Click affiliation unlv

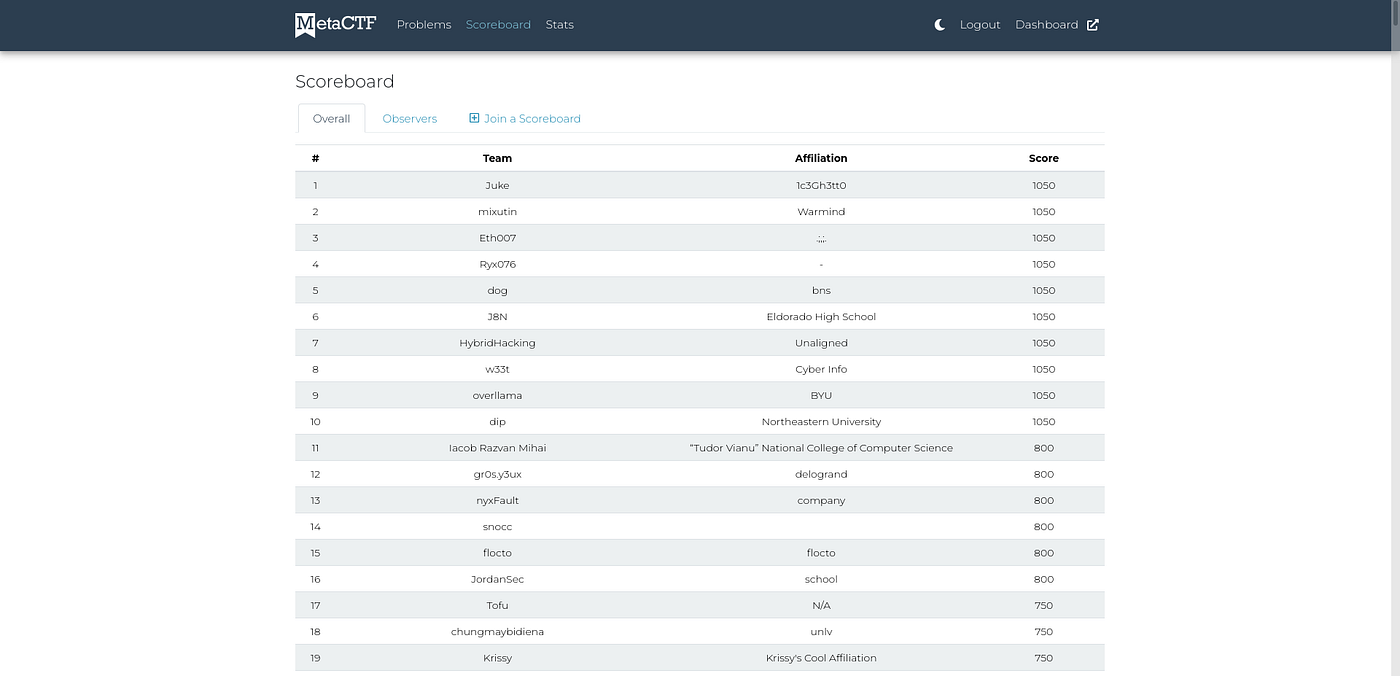(821, 632)
